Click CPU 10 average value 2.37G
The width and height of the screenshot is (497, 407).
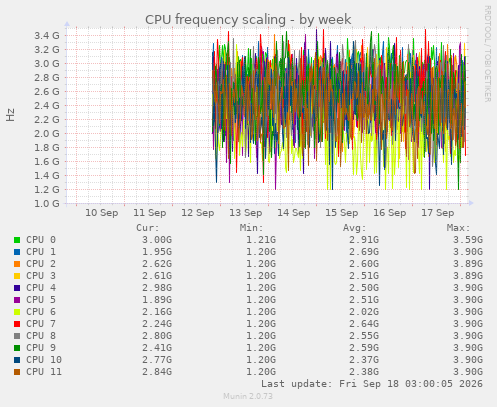tap(364, 360)
